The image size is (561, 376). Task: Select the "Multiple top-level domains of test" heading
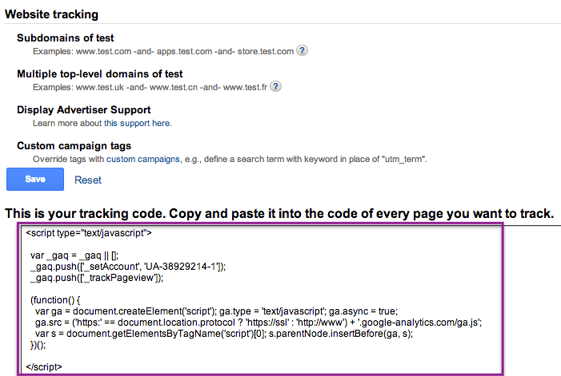(100, 74)
